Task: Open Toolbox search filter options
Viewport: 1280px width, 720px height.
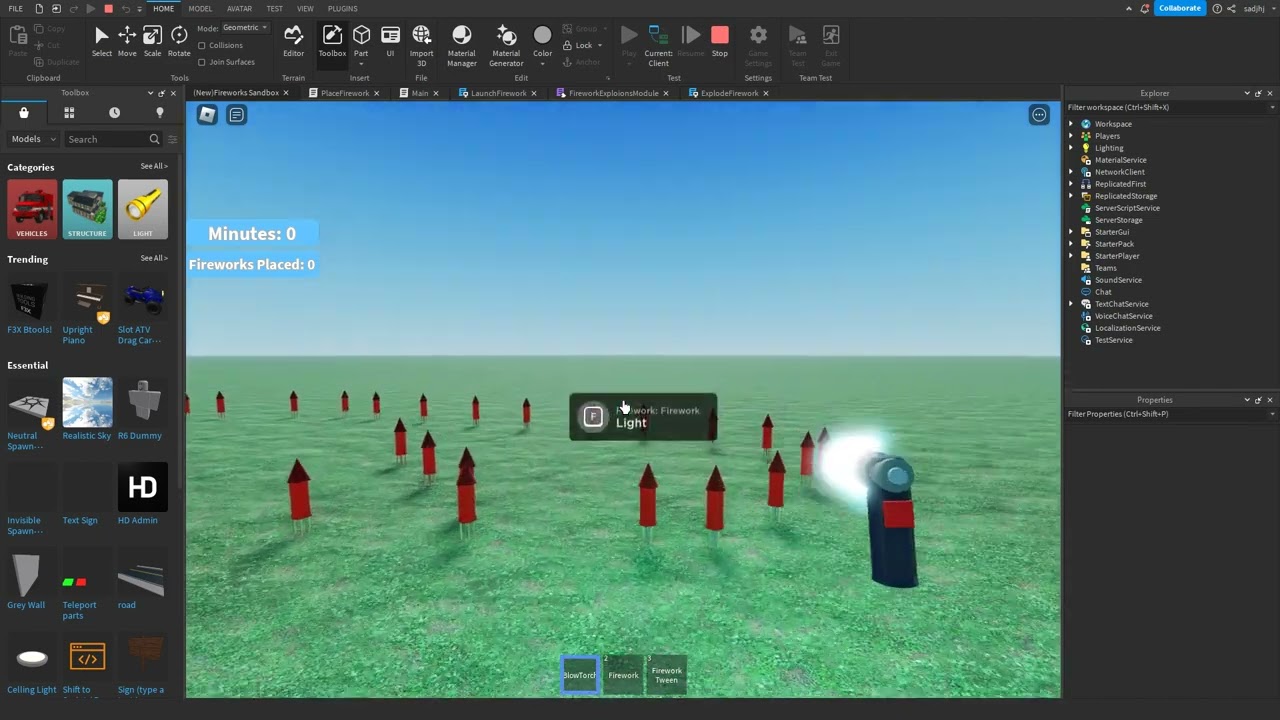Action: pyautogui.click(x=172, y=139)
